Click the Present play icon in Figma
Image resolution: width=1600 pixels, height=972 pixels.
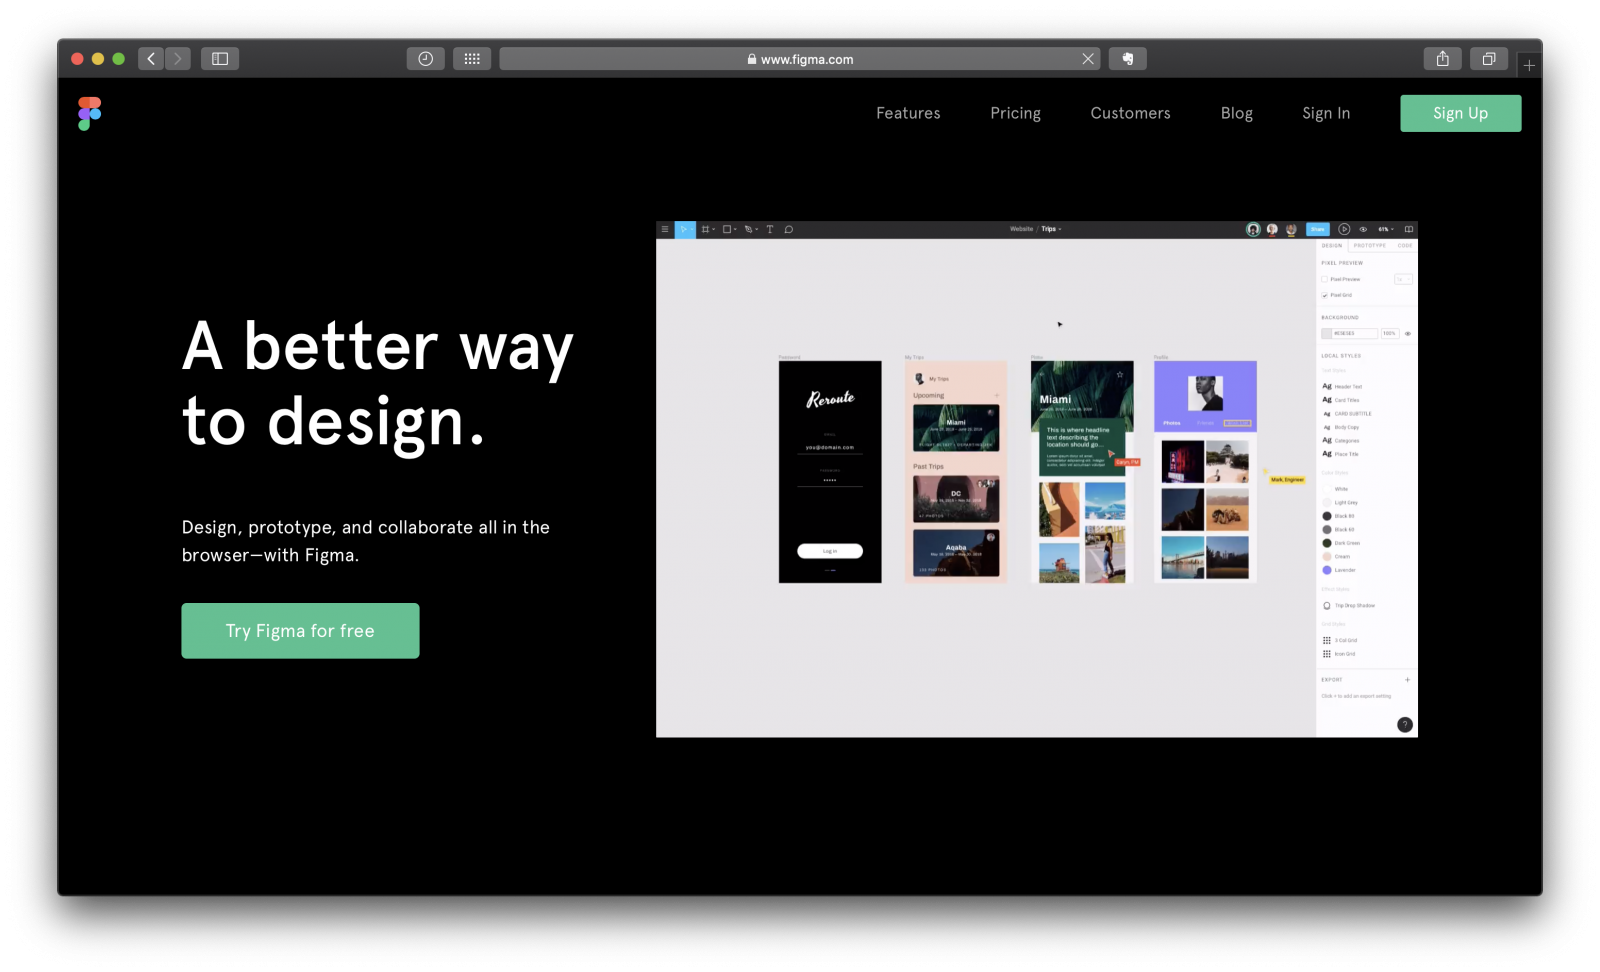1344,229
